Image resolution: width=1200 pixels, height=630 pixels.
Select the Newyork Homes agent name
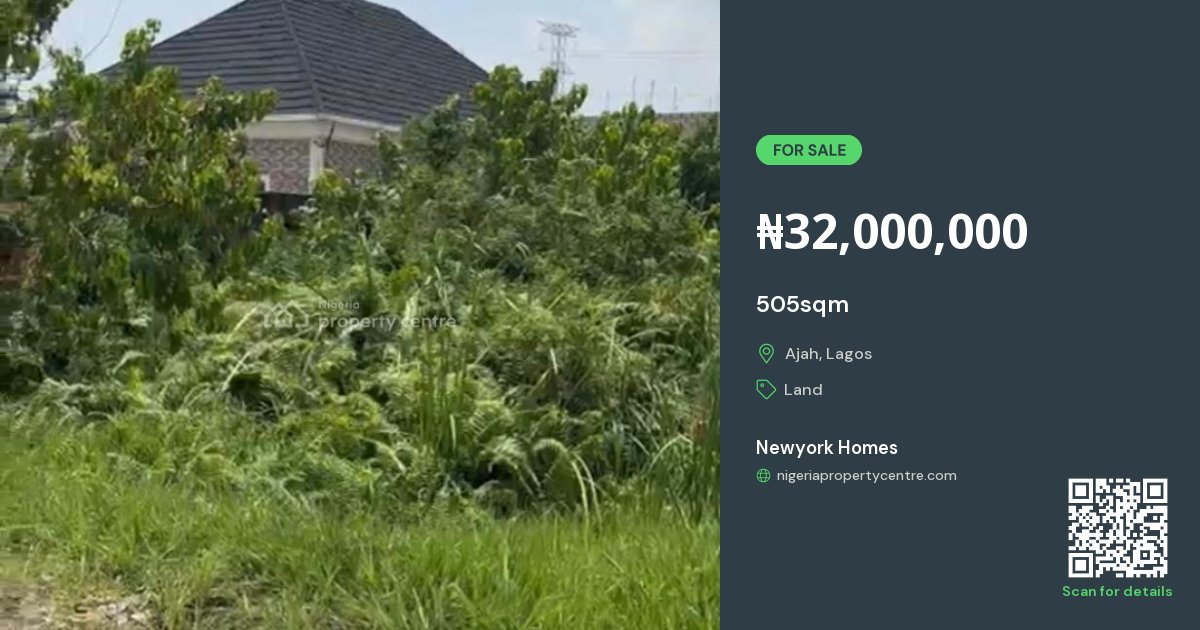point(827,447)
